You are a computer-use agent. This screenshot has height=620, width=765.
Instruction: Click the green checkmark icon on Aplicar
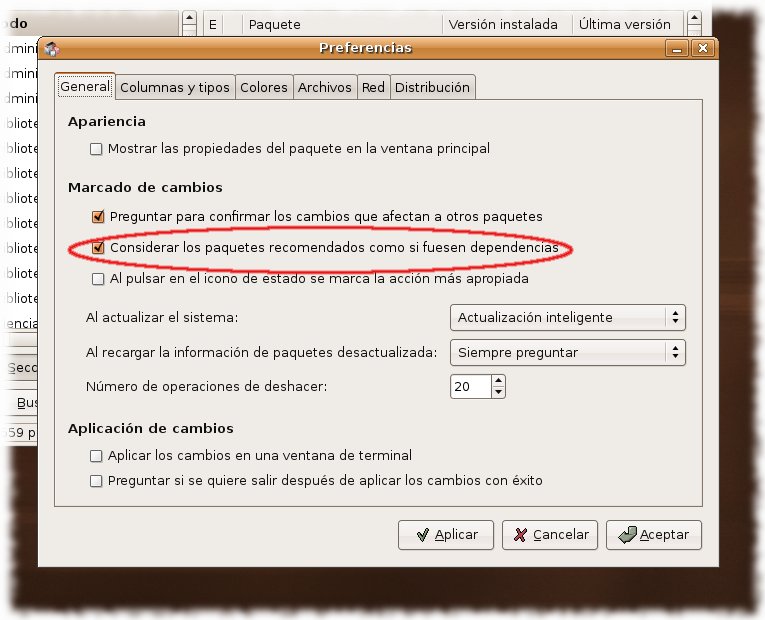click(423, 535)
